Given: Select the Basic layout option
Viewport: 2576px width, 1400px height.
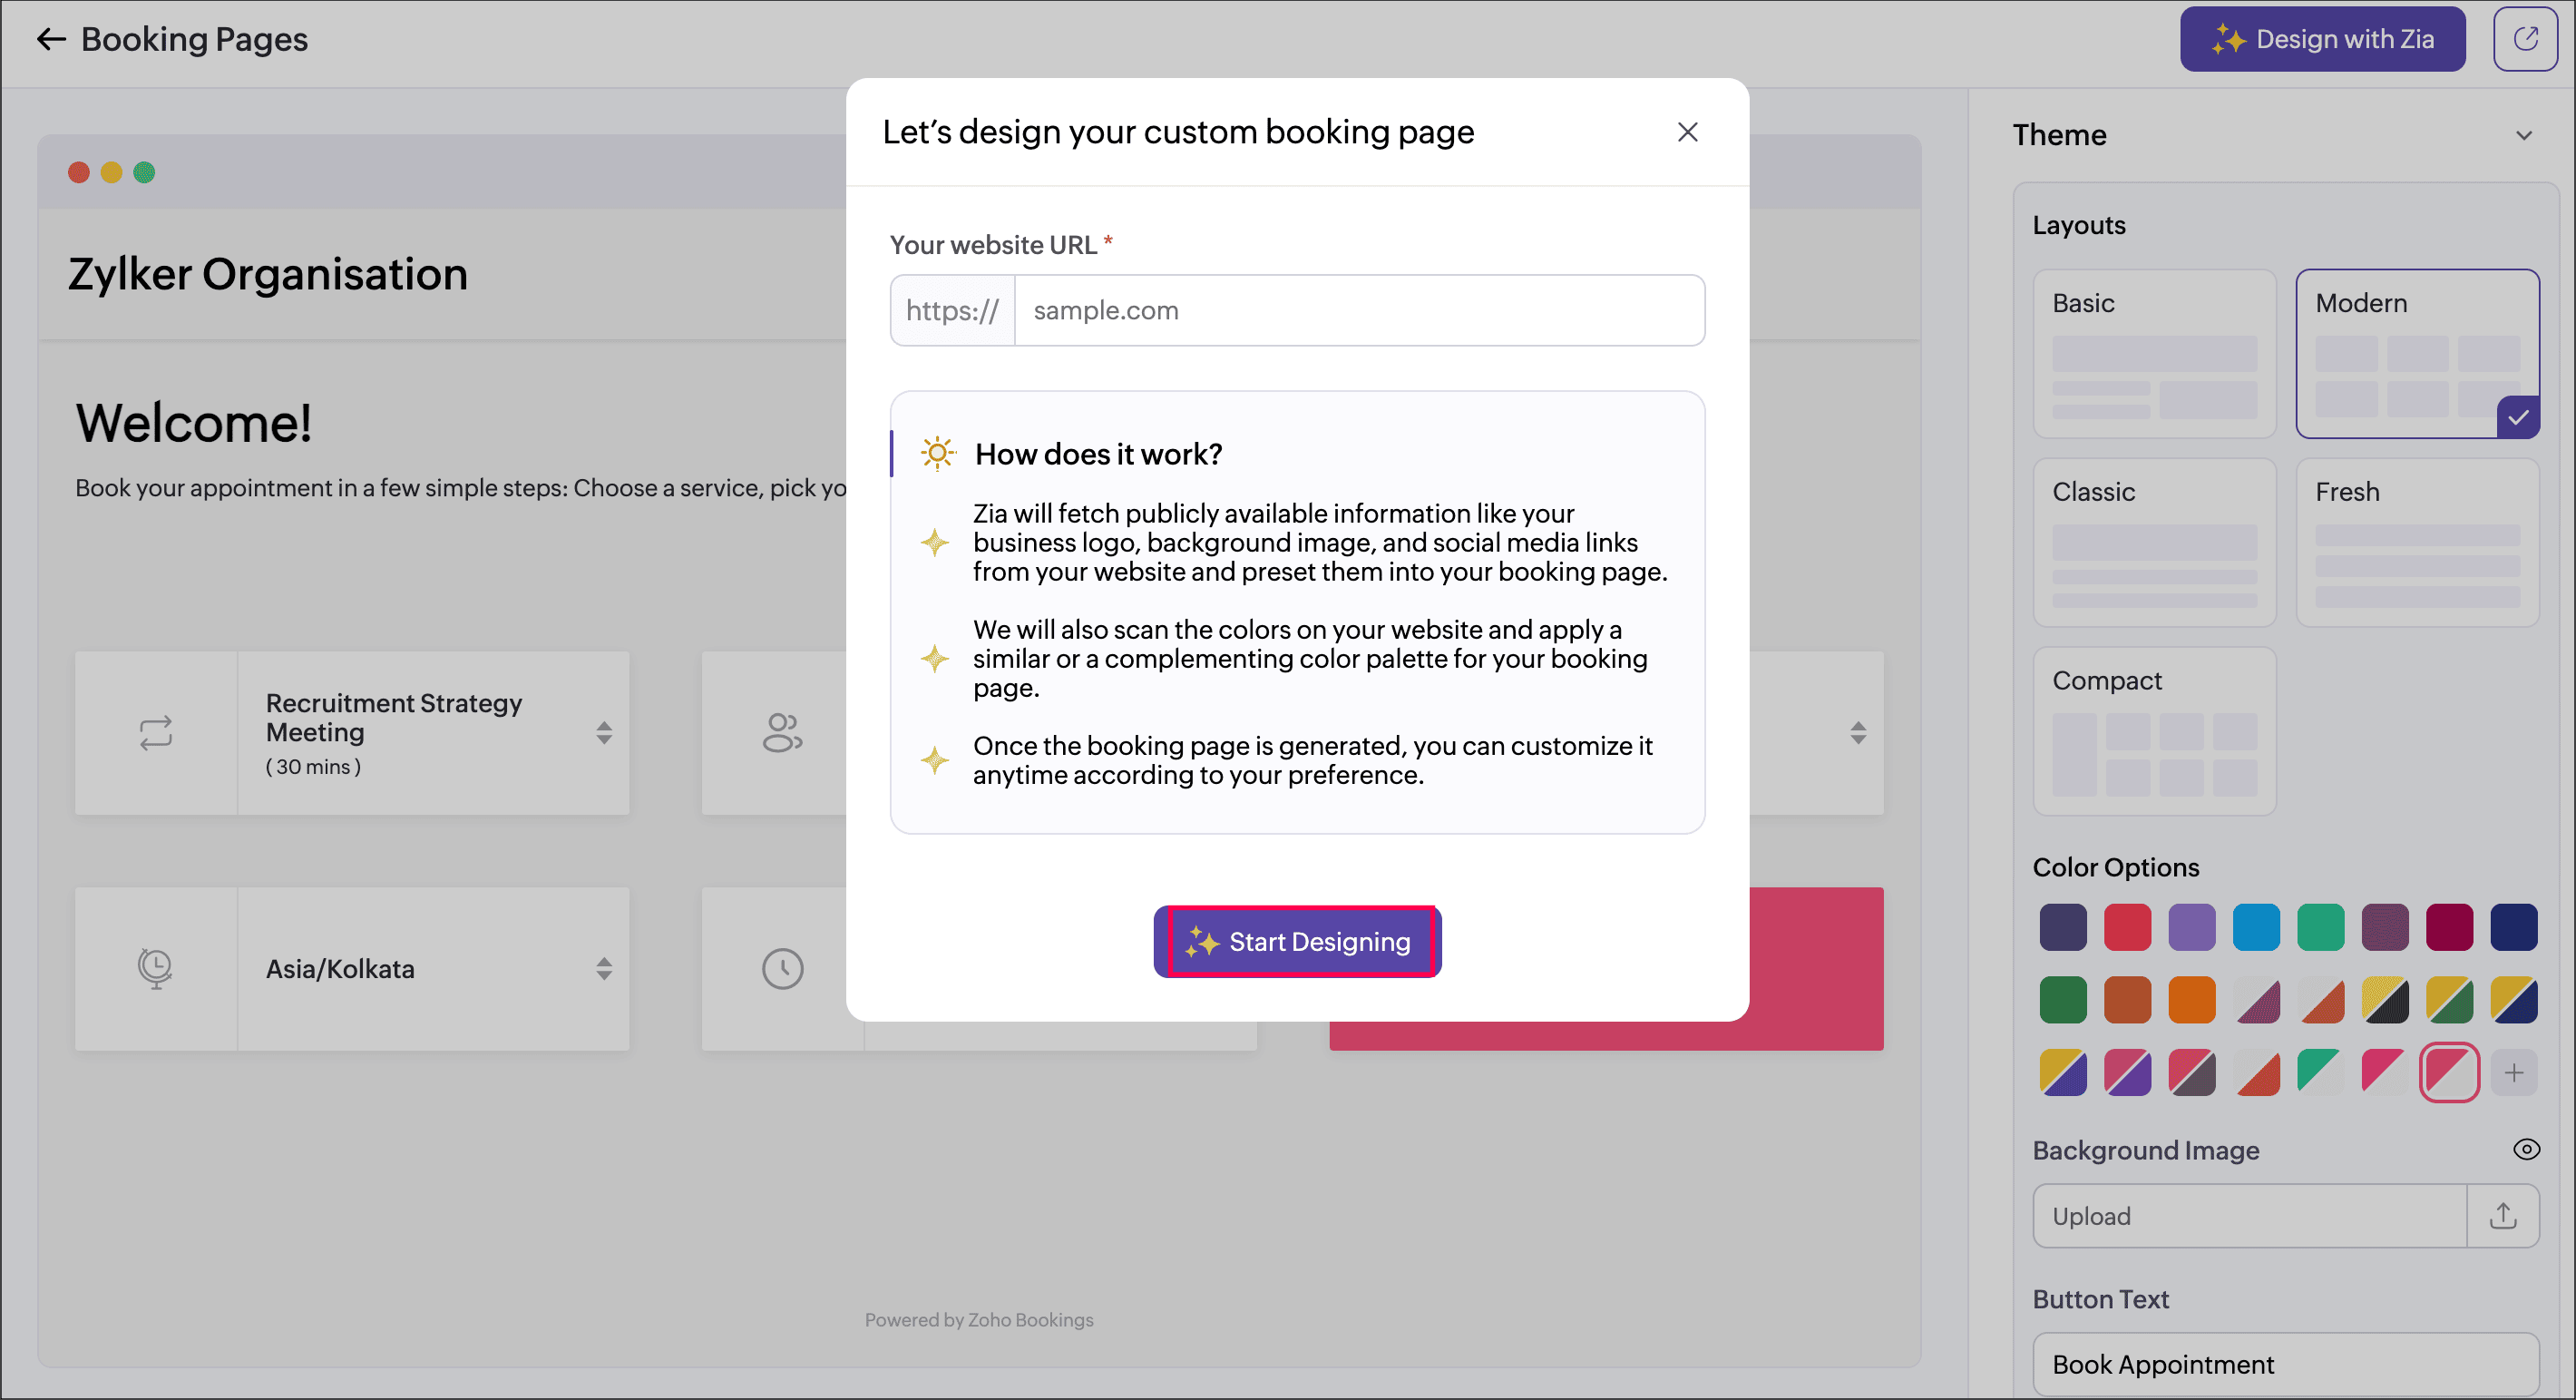Looking at the screenshot, I should [2154, 353].
